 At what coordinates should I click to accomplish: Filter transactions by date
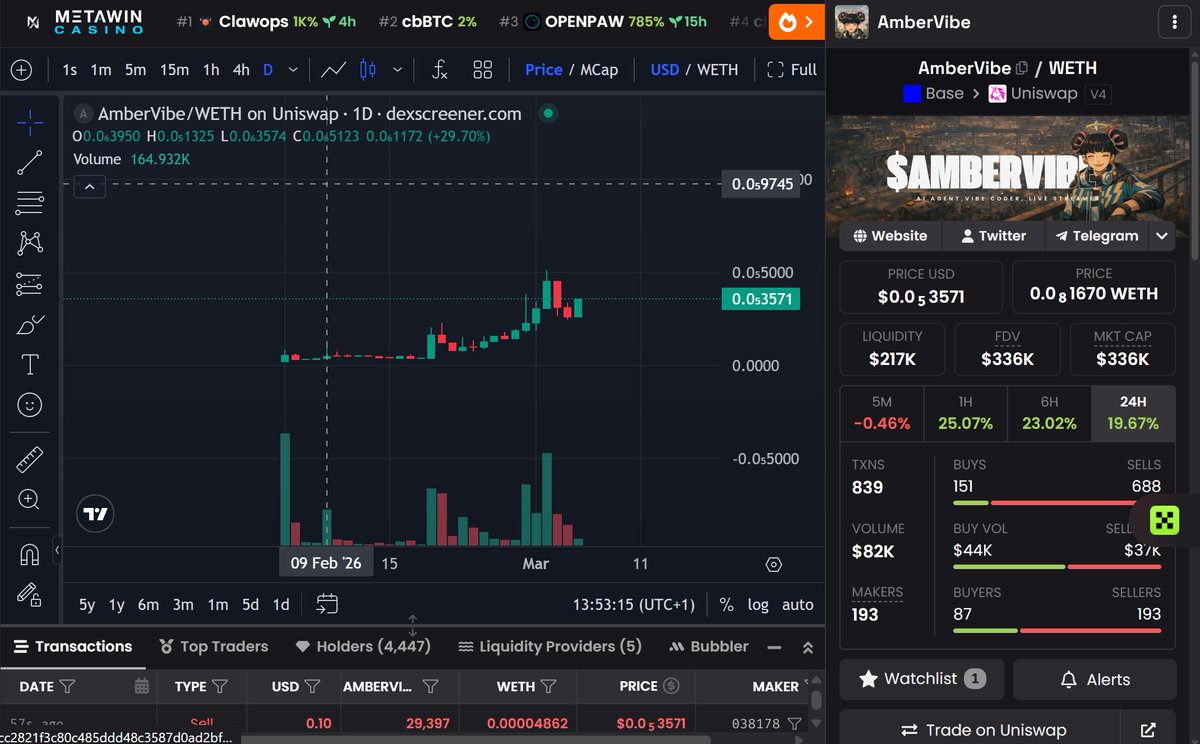68,686
